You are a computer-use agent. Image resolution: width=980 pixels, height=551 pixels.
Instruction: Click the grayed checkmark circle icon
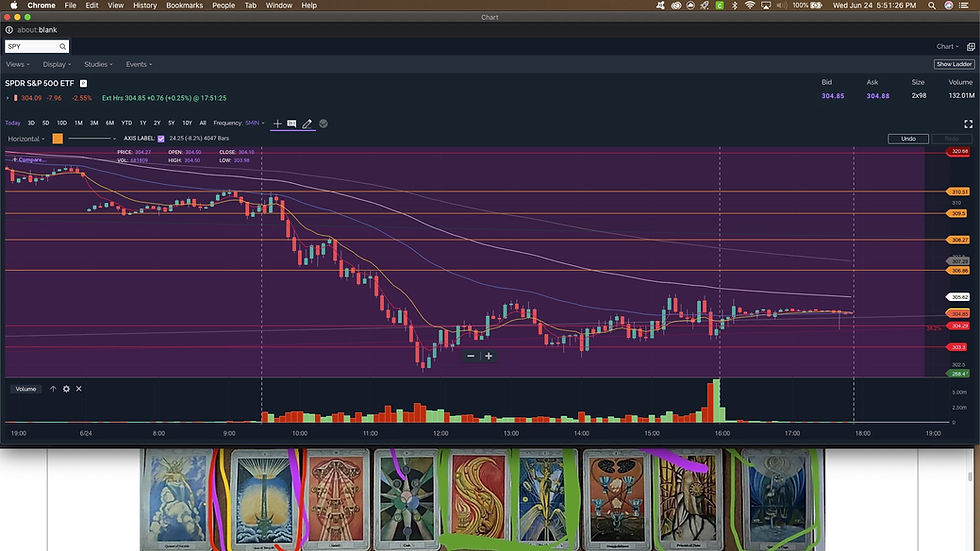pyautogui.click(x=323, y=124)
